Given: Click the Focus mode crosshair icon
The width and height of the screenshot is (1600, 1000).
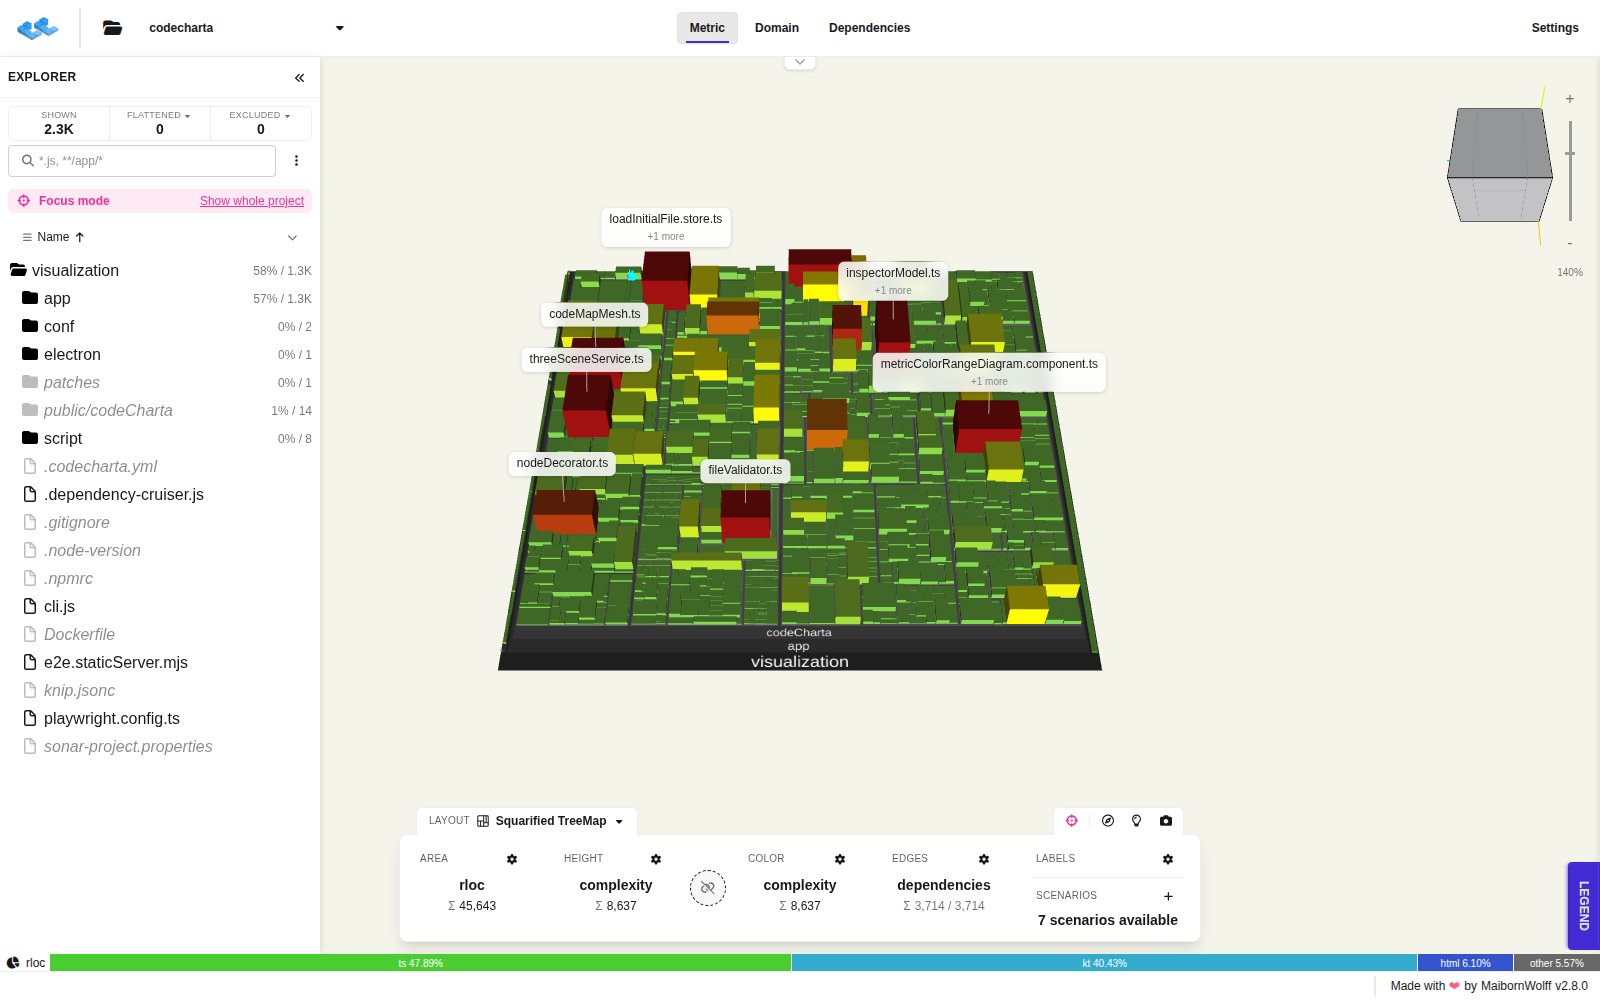Looking at the screenshot, I should coord(24,201).
